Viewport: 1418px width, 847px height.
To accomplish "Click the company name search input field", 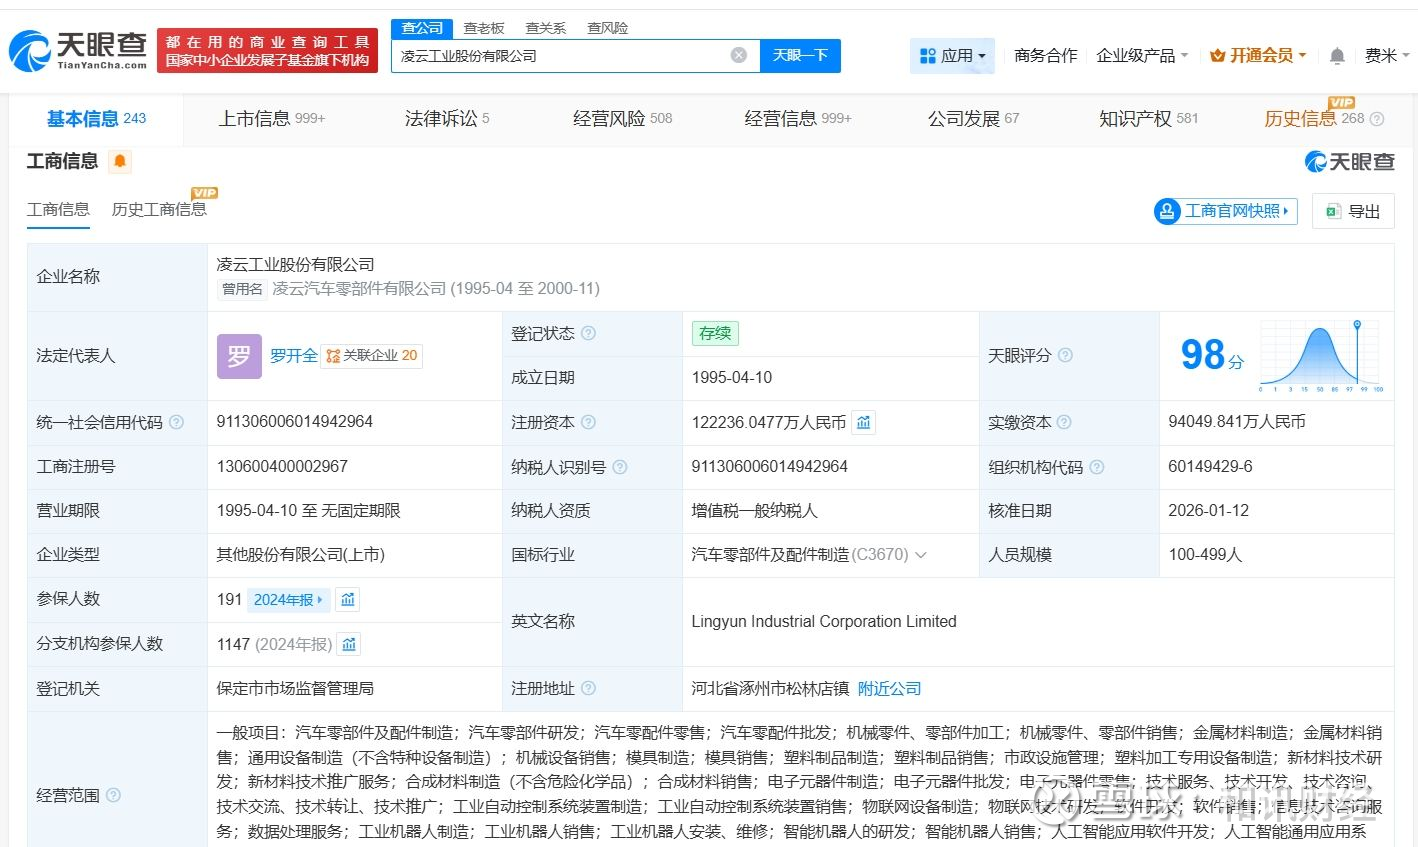I will click(x=560, y=56).
